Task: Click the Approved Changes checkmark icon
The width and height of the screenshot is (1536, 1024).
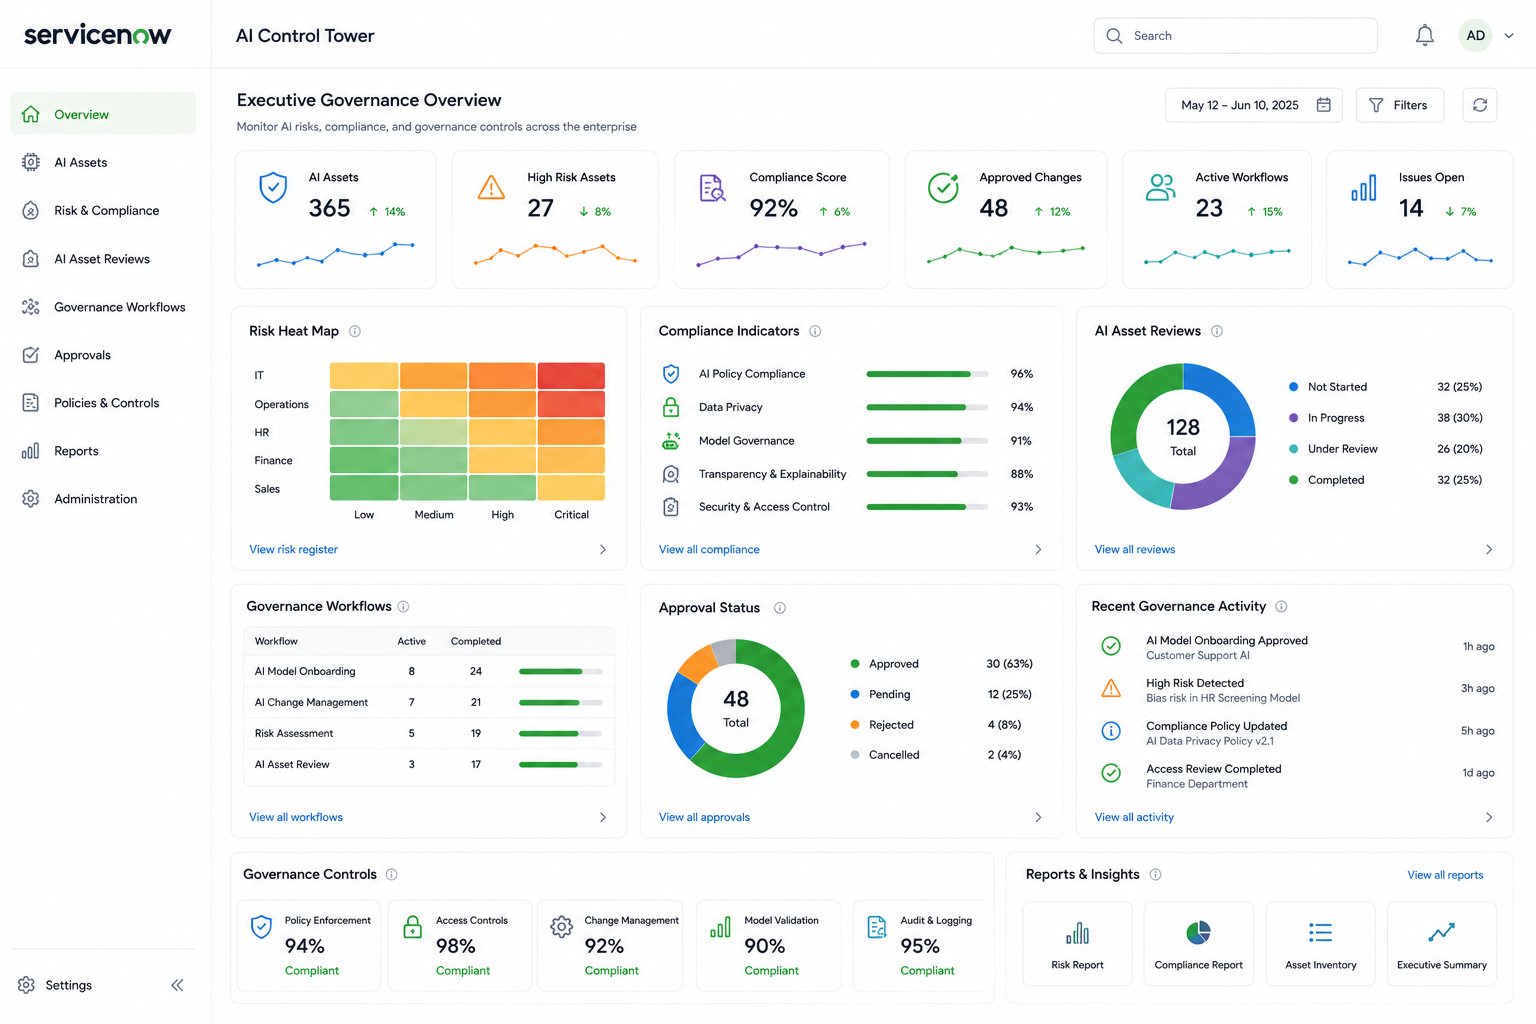Action: coord(943,187)
